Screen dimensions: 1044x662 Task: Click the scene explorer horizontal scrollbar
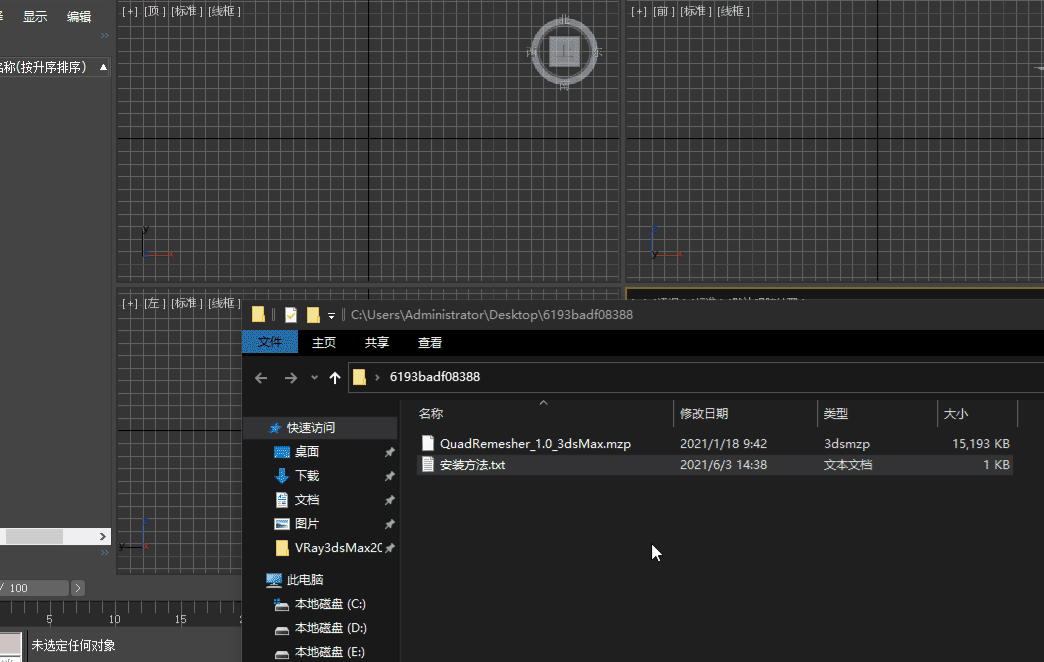pos(35,537)
